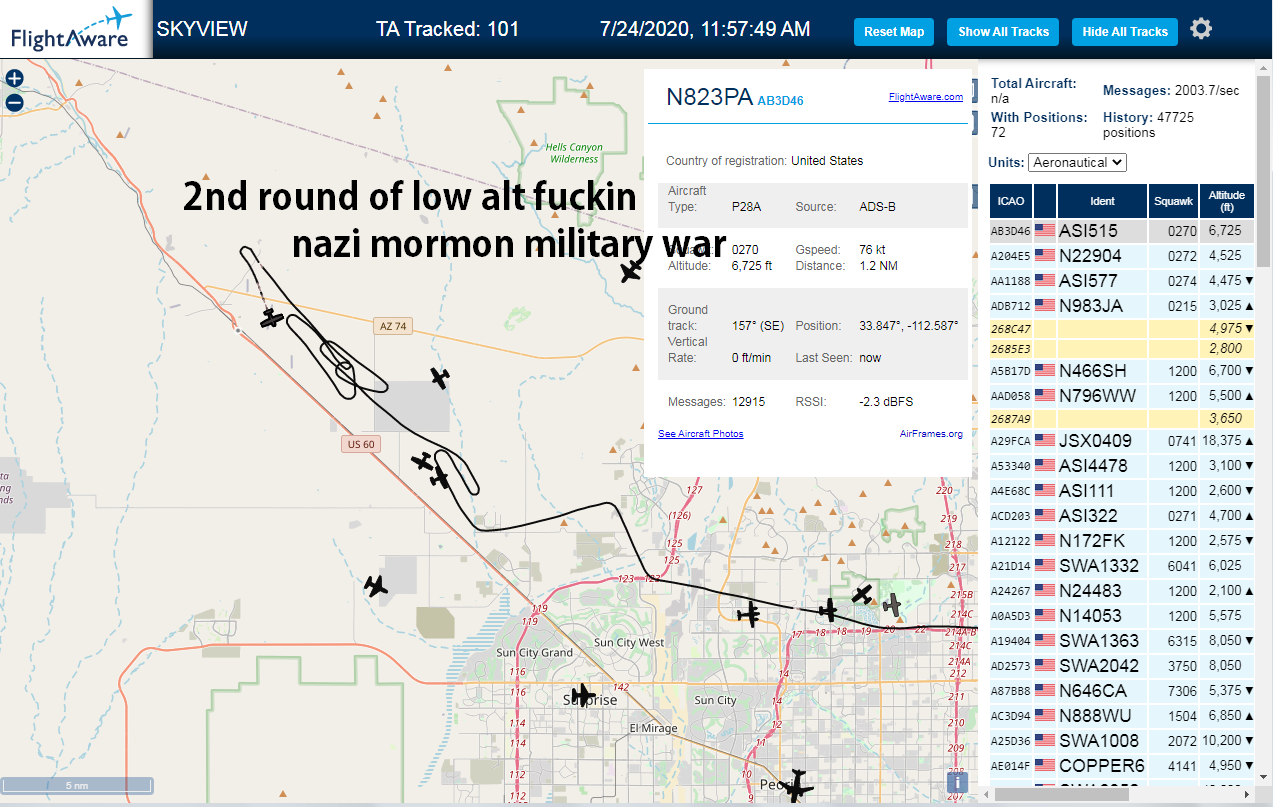Click US flag in COPPER6 row
Viewport: 1273px width, 807px height.
click(x=1045, y=766)
